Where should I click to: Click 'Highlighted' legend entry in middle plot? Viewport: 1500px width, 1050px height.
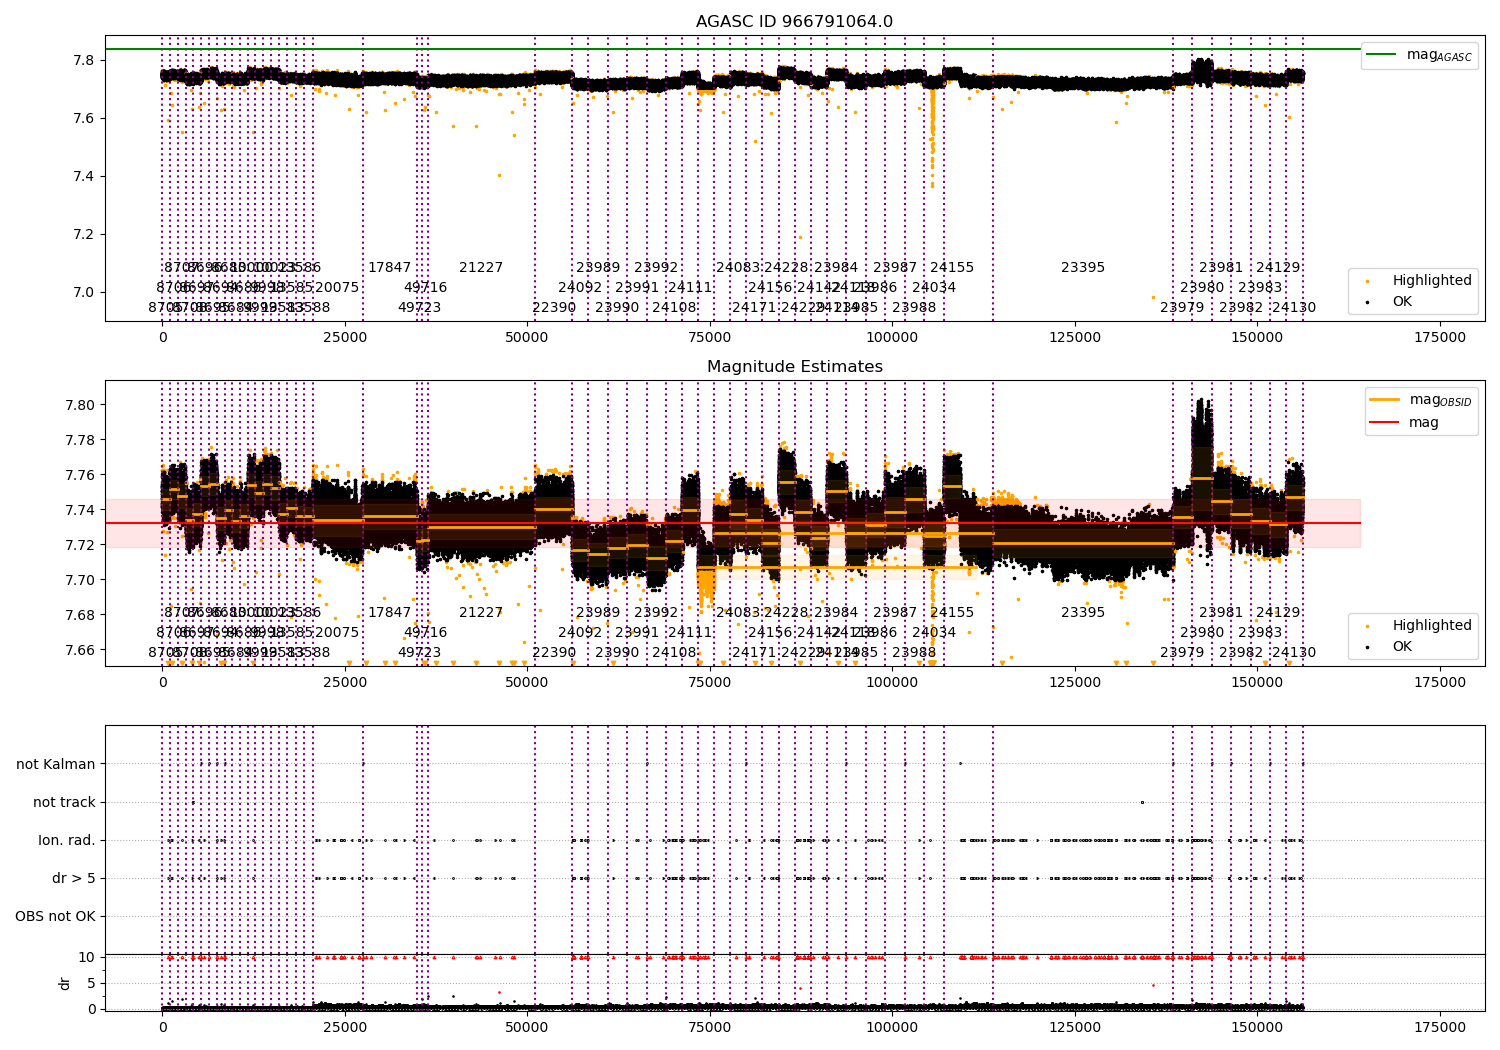[1421, 625]
